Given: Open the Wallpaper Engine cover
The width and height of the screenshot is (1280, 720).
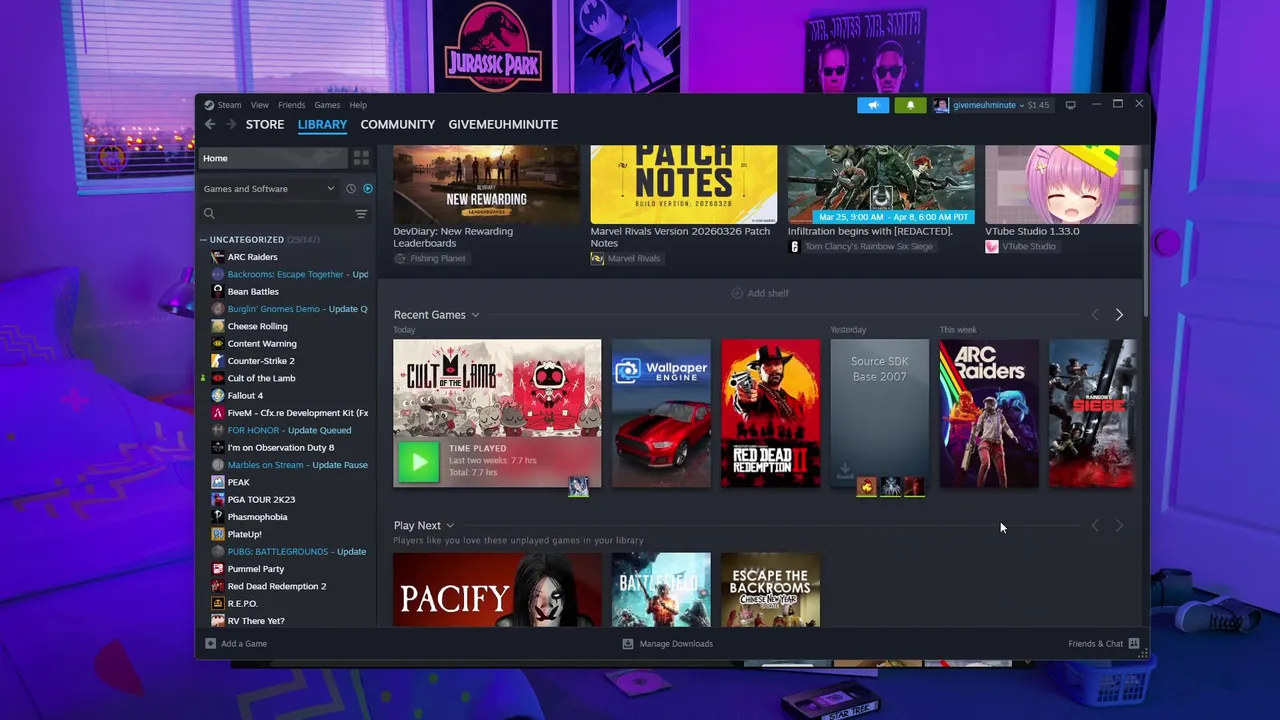Looking at the screenshot, I should click(x=661, y=413).
